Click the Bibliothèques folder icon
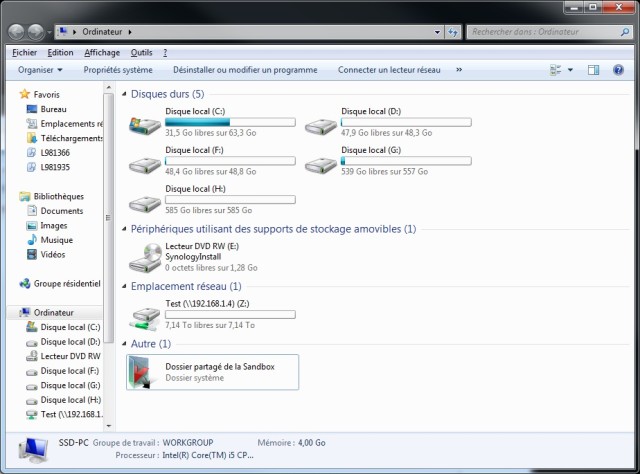This screenshot has width=640, height=474. pyautogui.click(x=24, y=196)
